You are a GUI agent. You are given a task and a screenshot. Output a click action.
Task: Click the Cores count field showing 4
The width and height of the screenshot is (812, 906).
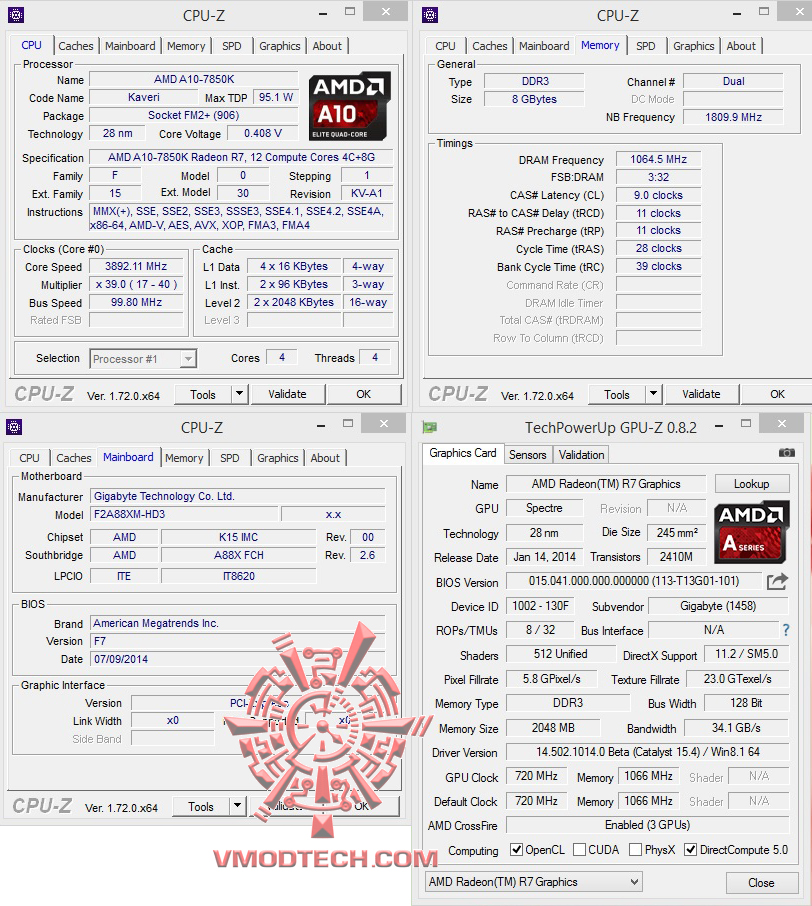pyautogui.click(x=282, y=357)
